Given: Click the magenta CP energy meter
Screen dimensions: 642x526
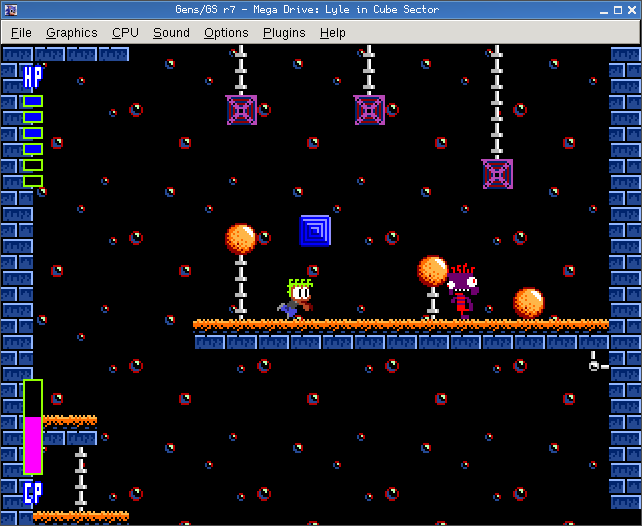Looking at the screenshot, I should point(33,427).
